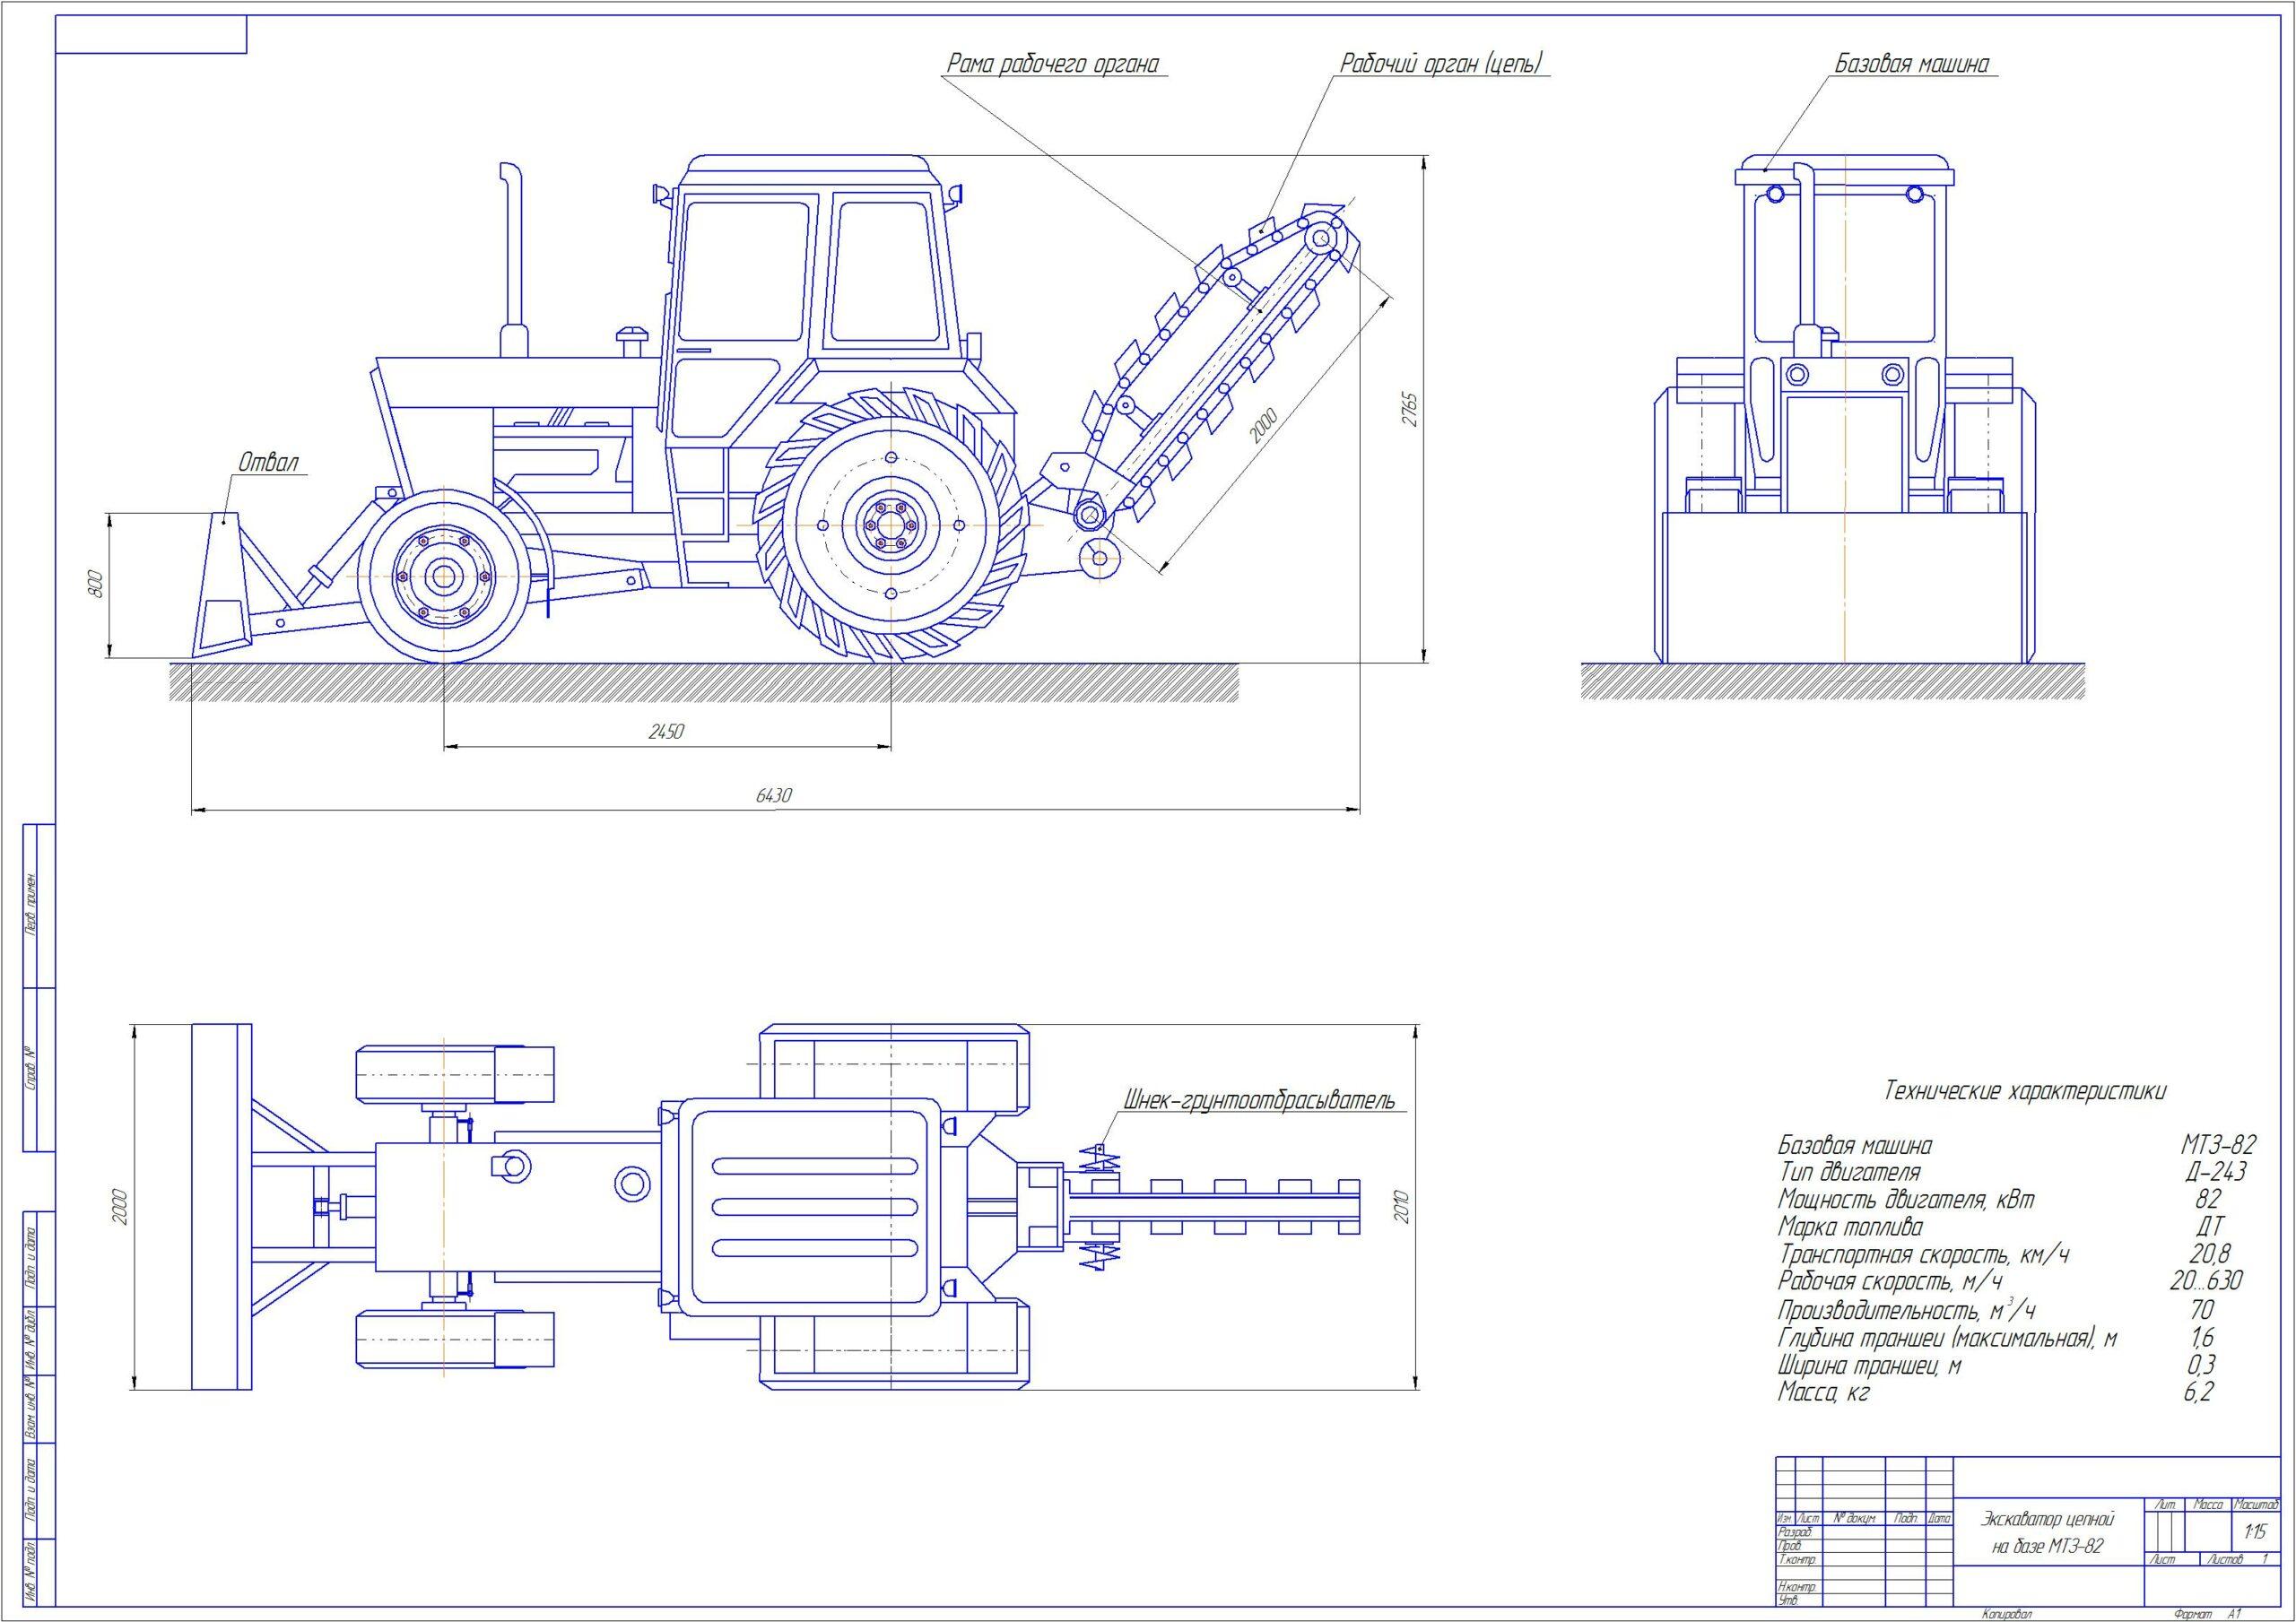2296x1622 pixels.
Task: Select the 'Базовая машина' callout label
Action: [x=1911, y=65]
